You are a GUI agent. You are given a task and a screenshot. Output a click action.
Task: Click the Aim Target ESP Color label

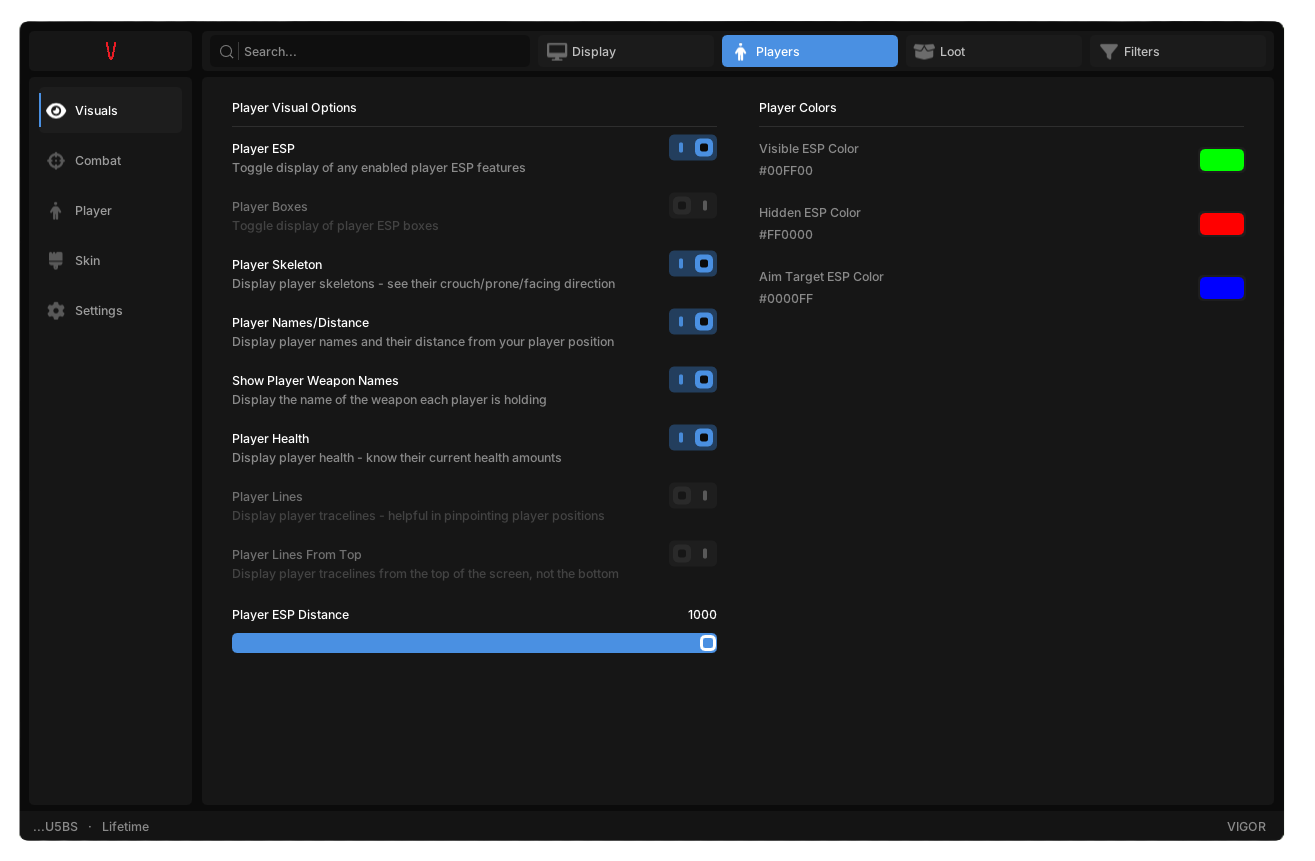[821, 277]
